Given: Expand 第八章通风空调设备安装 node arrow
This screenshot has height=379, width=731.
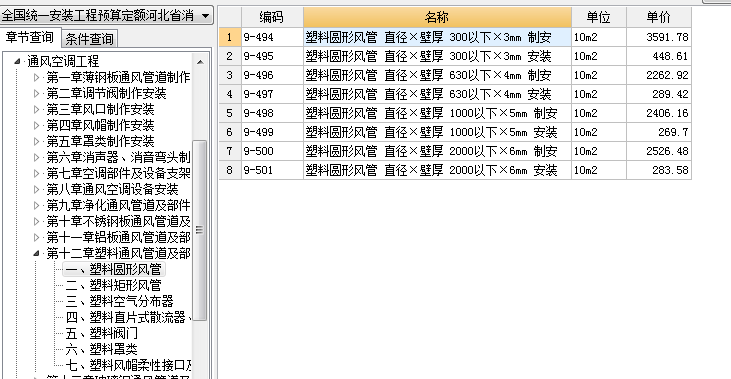Looking at the screenshot, I should (36, 189).
